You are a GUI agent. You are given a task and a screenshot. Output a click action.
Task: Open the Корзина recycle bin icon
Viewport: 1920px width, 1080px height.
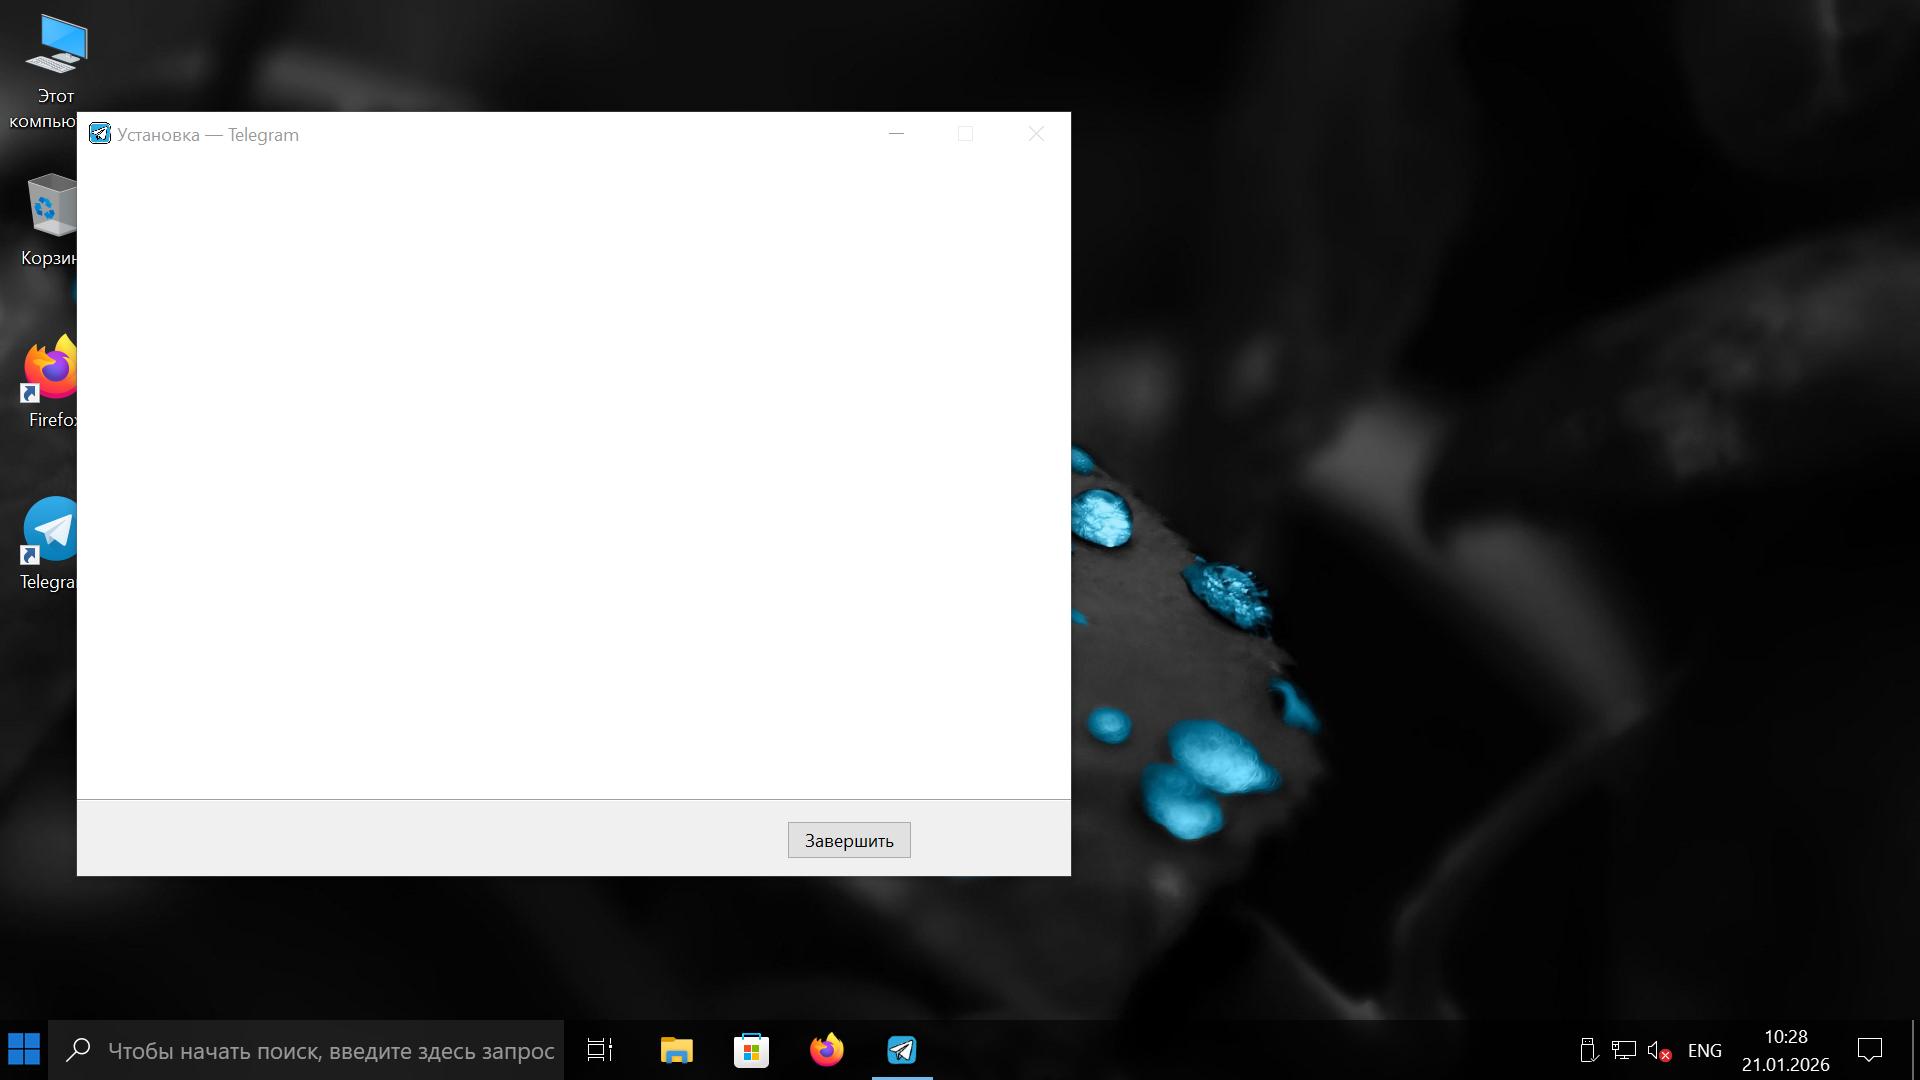click(x=50, y=208)
